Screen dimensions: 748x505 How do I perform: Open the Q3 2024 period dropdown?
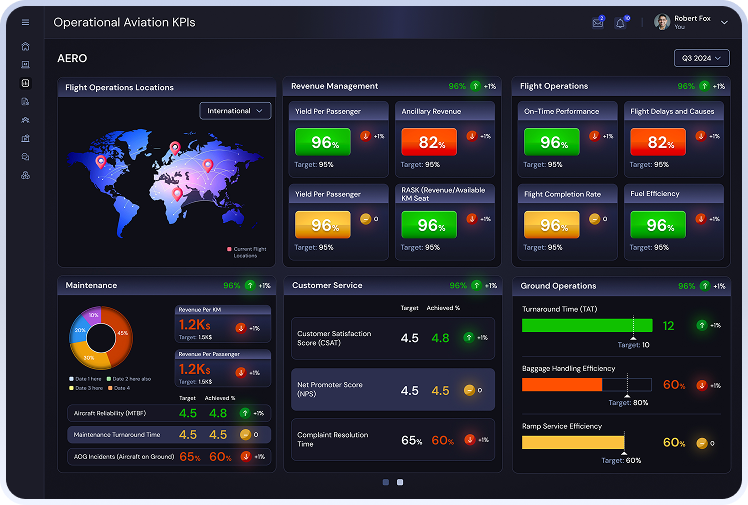[702, 58]
